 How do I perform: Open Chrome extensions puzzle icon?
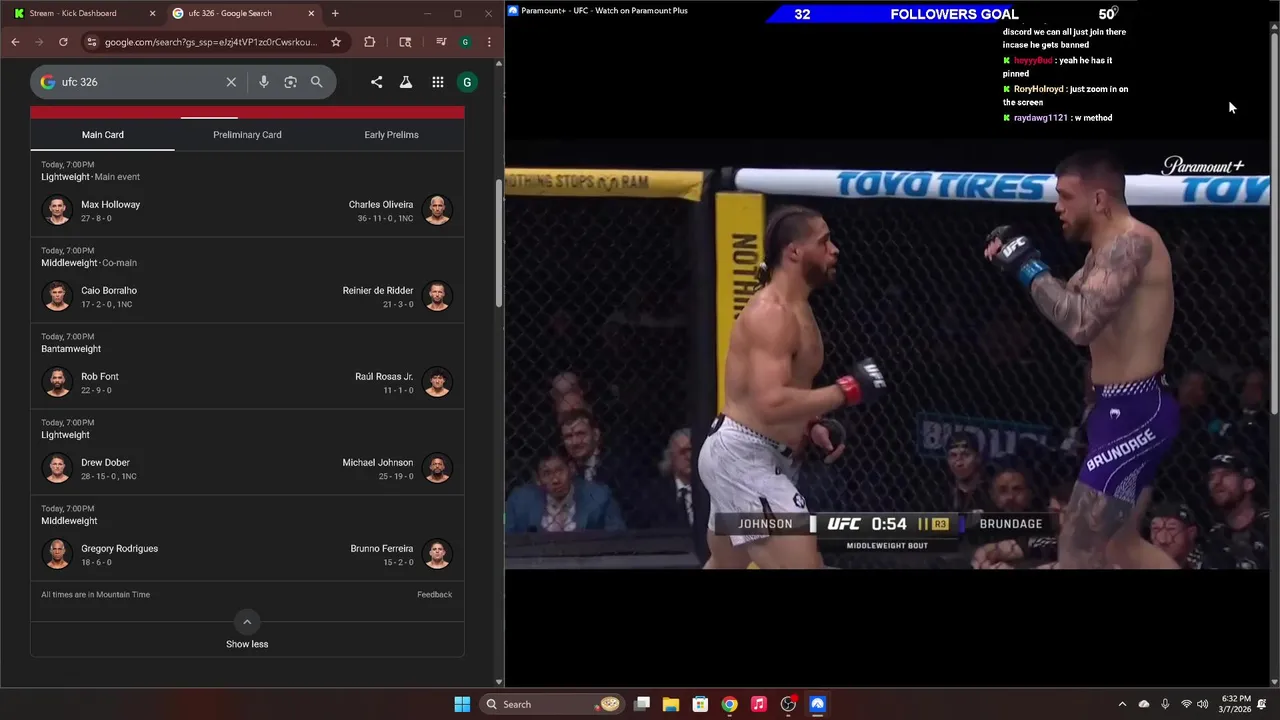[370, 42]
